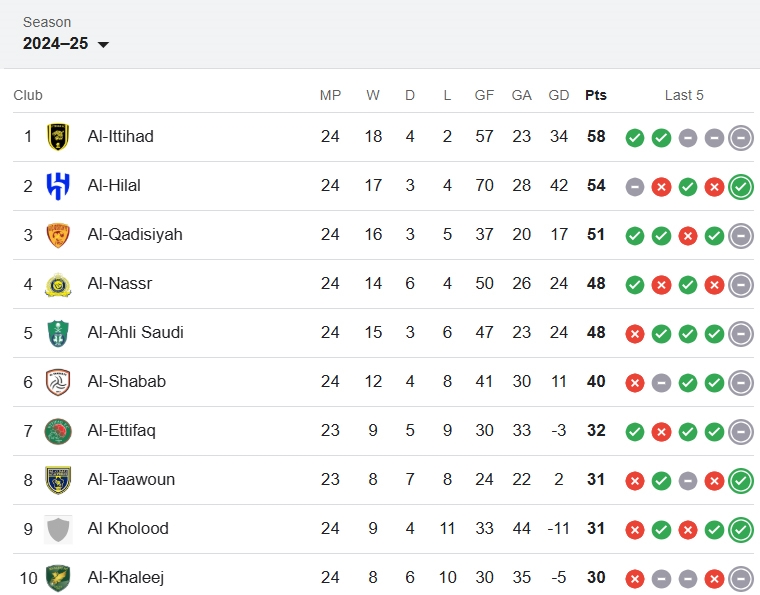Click Al-Ittihad's most recent draw indicator
The image size is (760, 595).
point(740,138)
